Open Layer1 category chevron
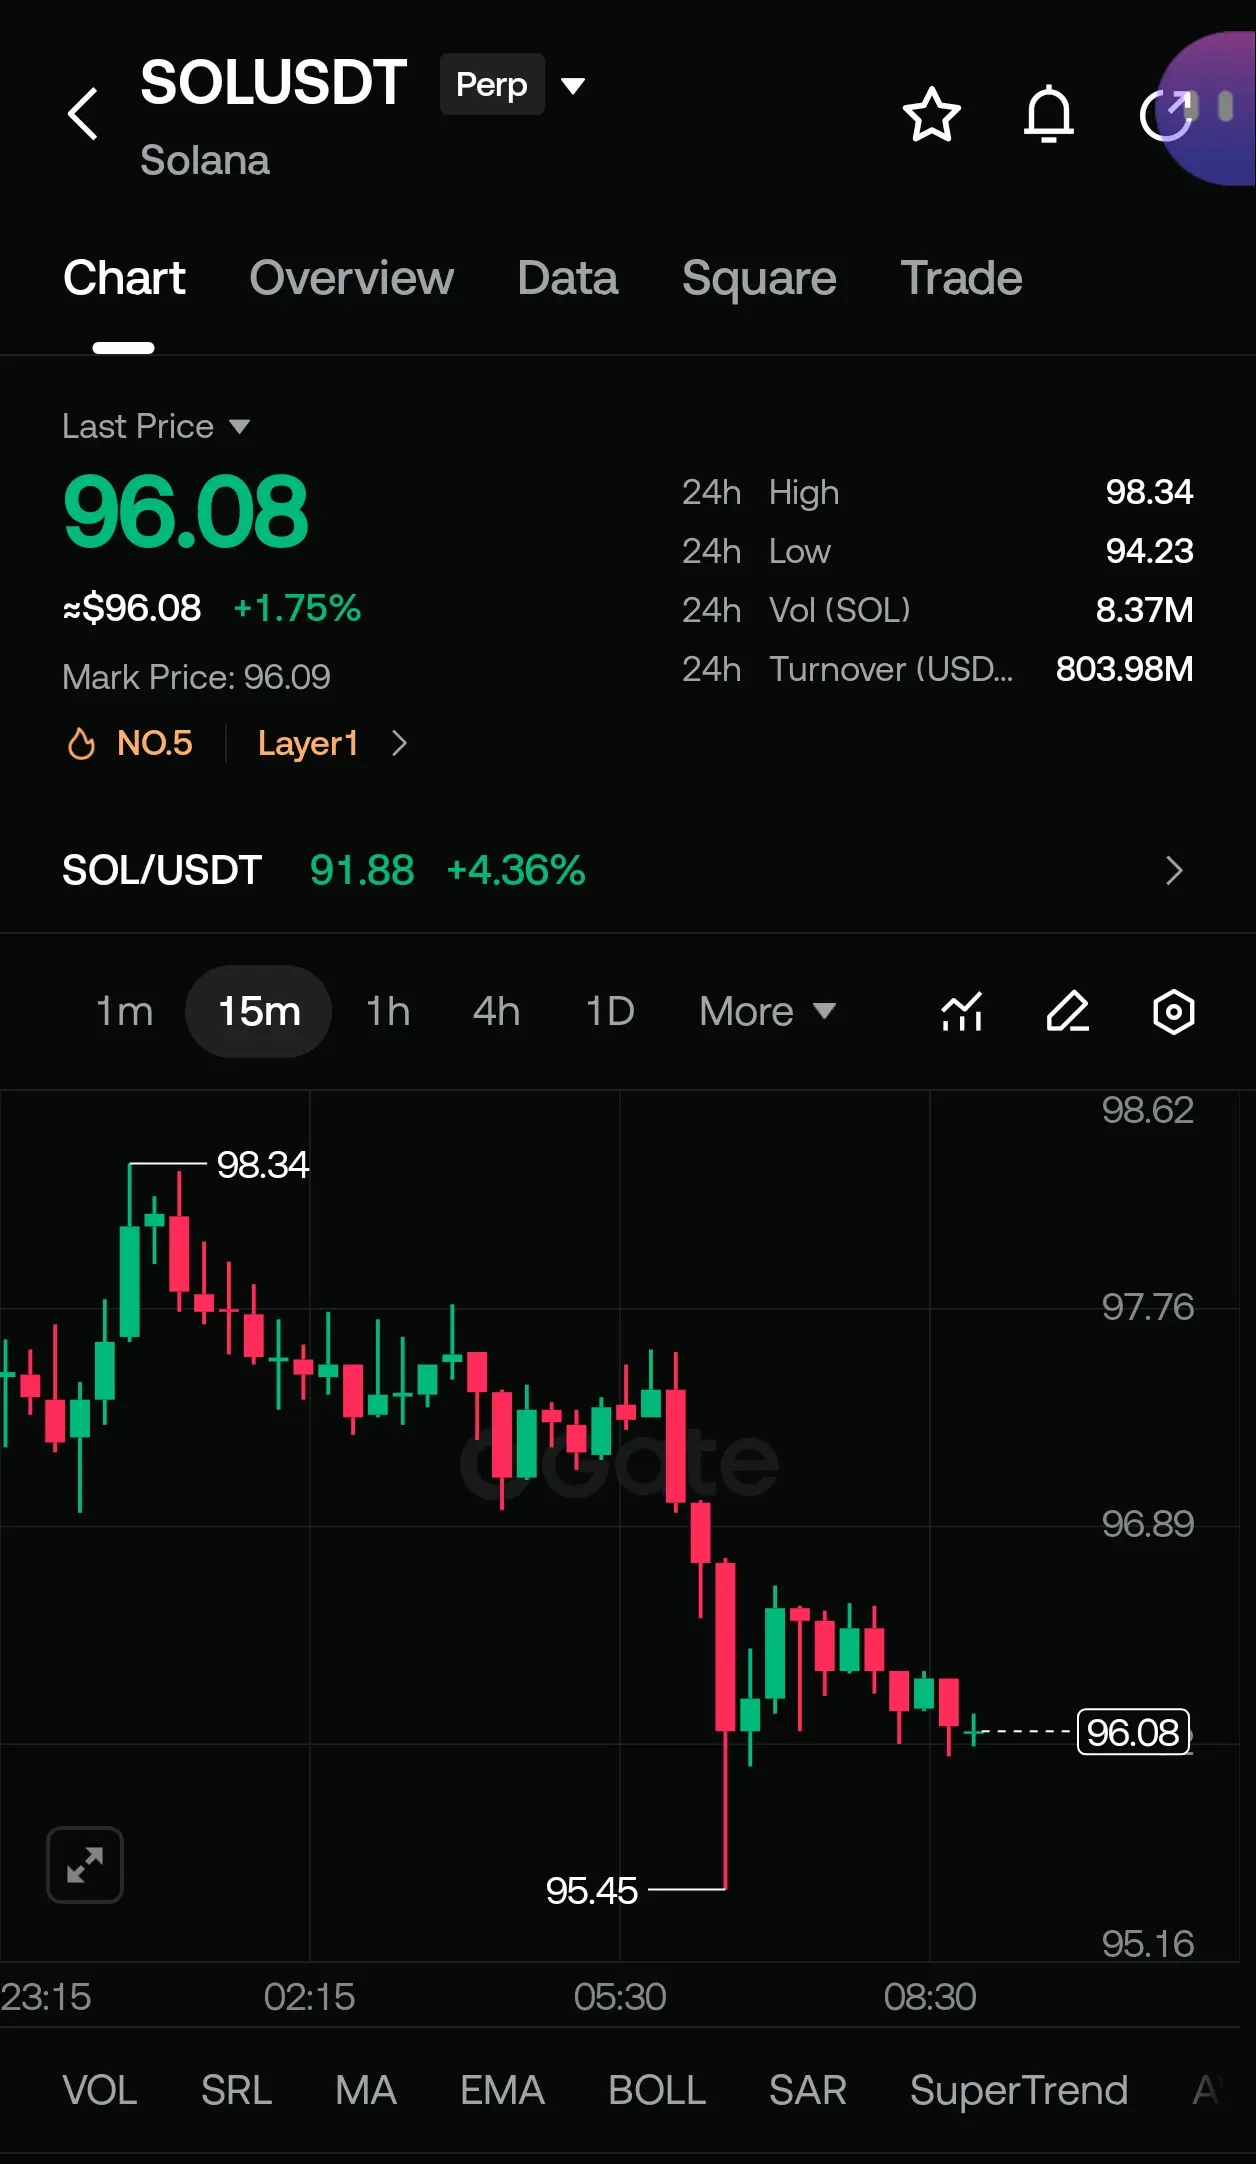Screen dimensions: 1256x2164 (x=399, y=743)
